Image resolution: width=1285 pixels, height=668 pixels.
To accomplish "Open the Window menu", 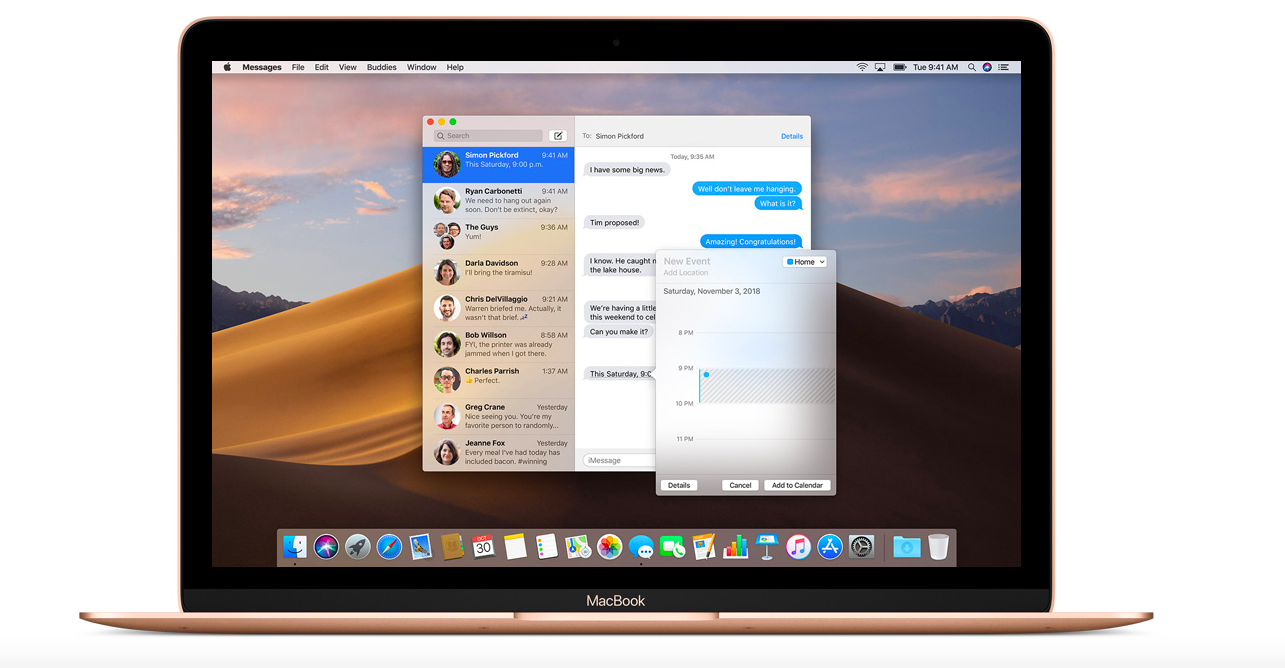I will pyautogui.click(x=421, y=67).
